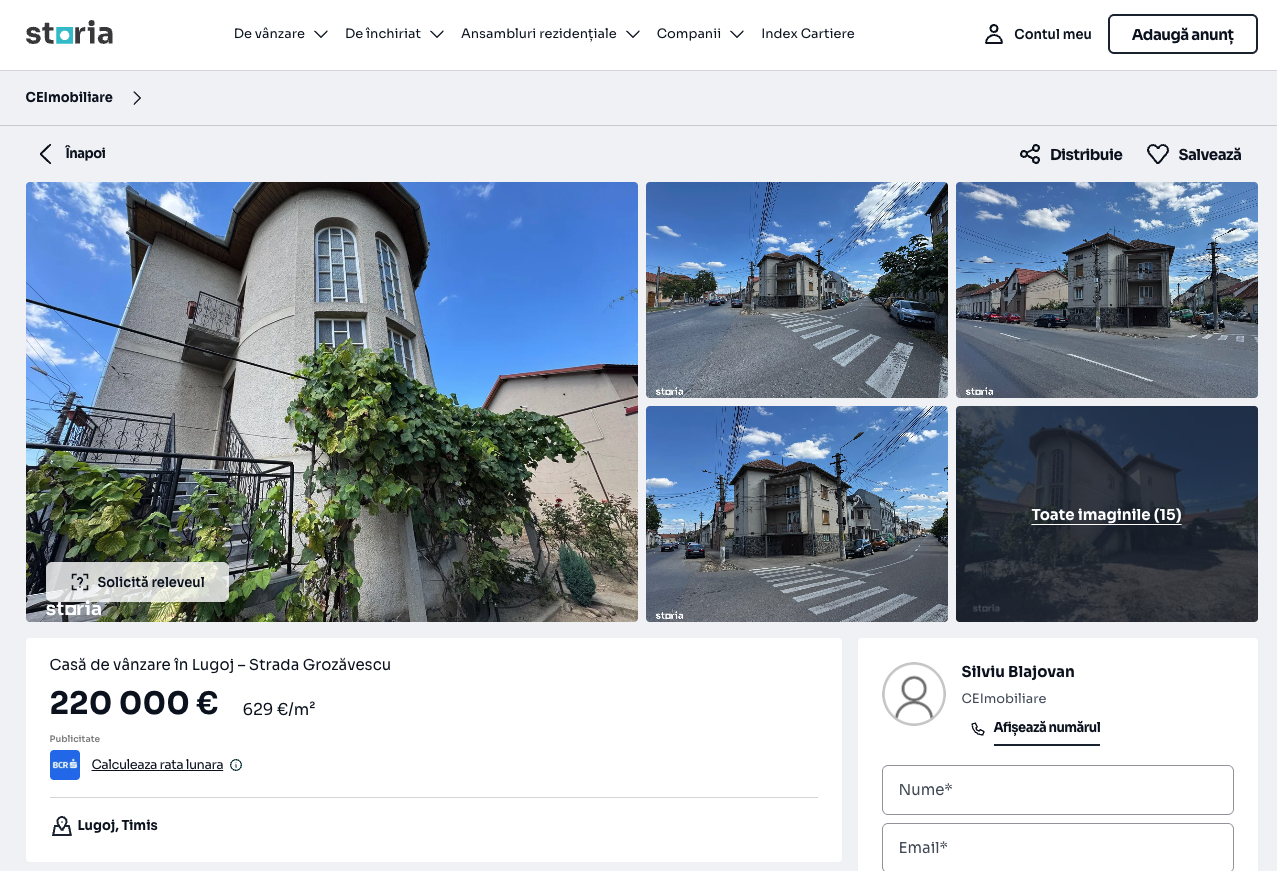Click the Storia logo
Viewport: 1277px width, 871px height.
(69, 34)
